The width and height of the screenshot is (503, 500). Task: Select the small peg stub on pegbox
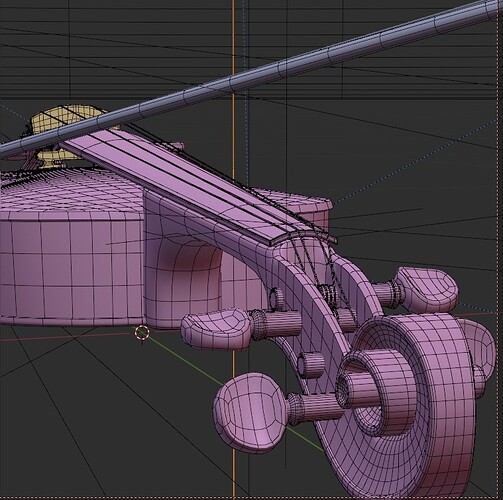310,365
